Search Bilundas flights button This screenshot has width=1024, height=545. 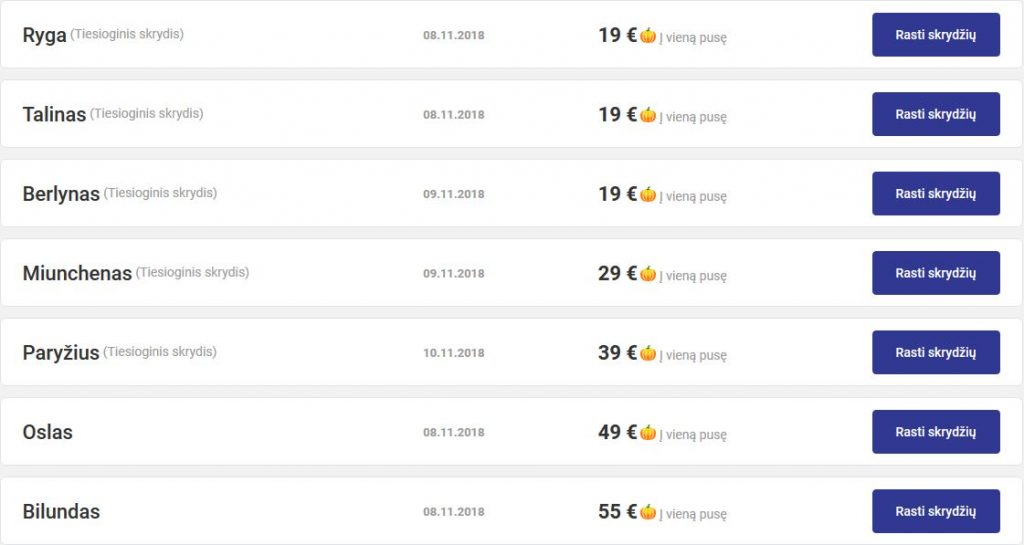[936, 511]
